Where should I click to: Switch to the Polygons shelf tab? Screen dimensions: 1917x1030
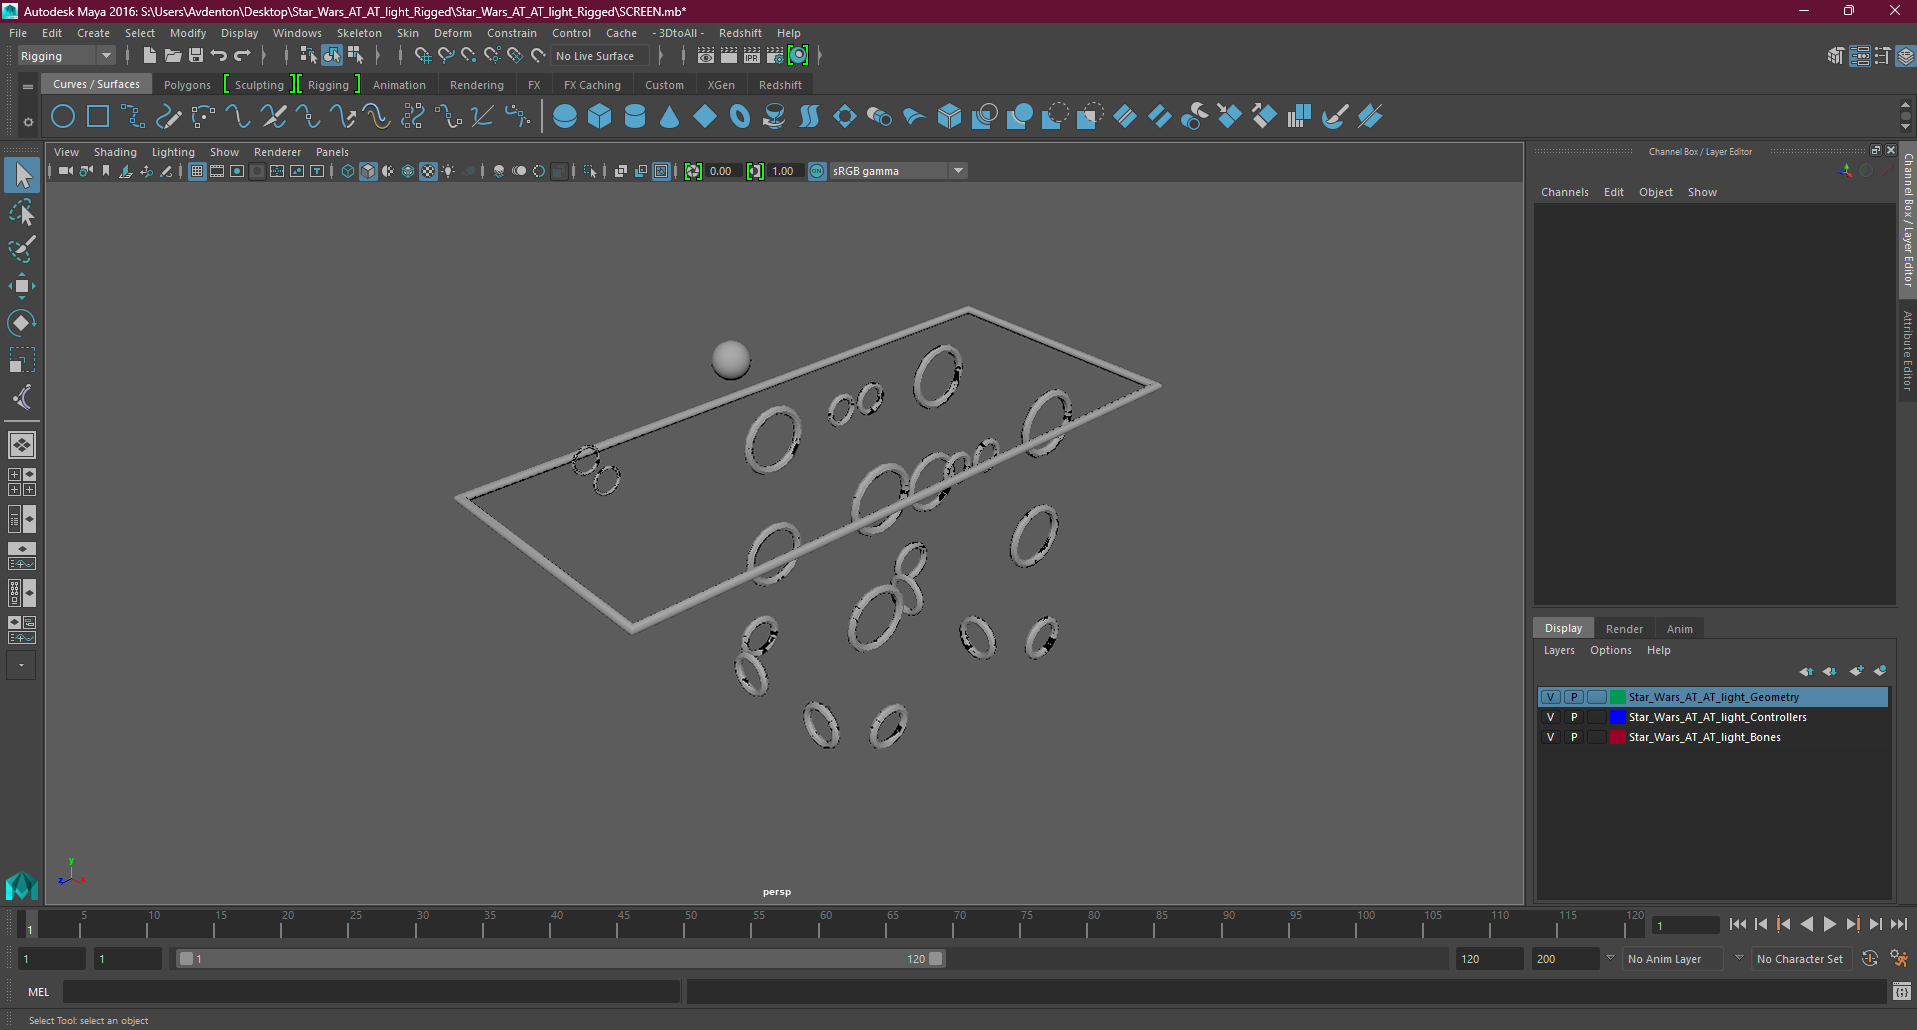point(187,85)
